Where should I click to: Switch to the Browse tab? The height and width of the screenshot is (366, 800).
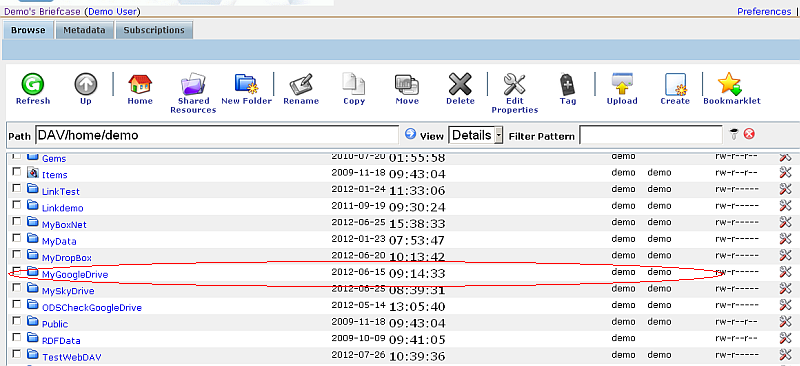pos(28,30)
